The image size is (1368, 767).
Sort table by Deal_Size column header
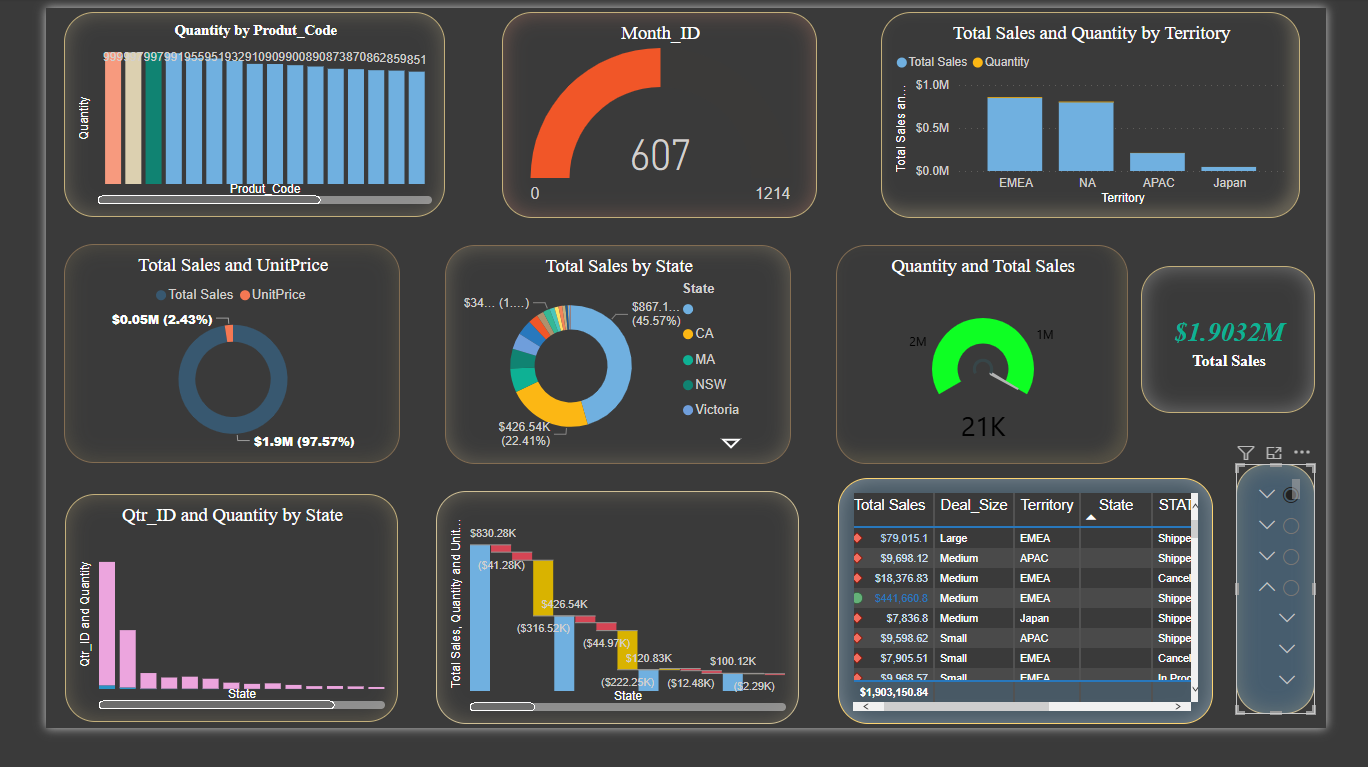974,506
